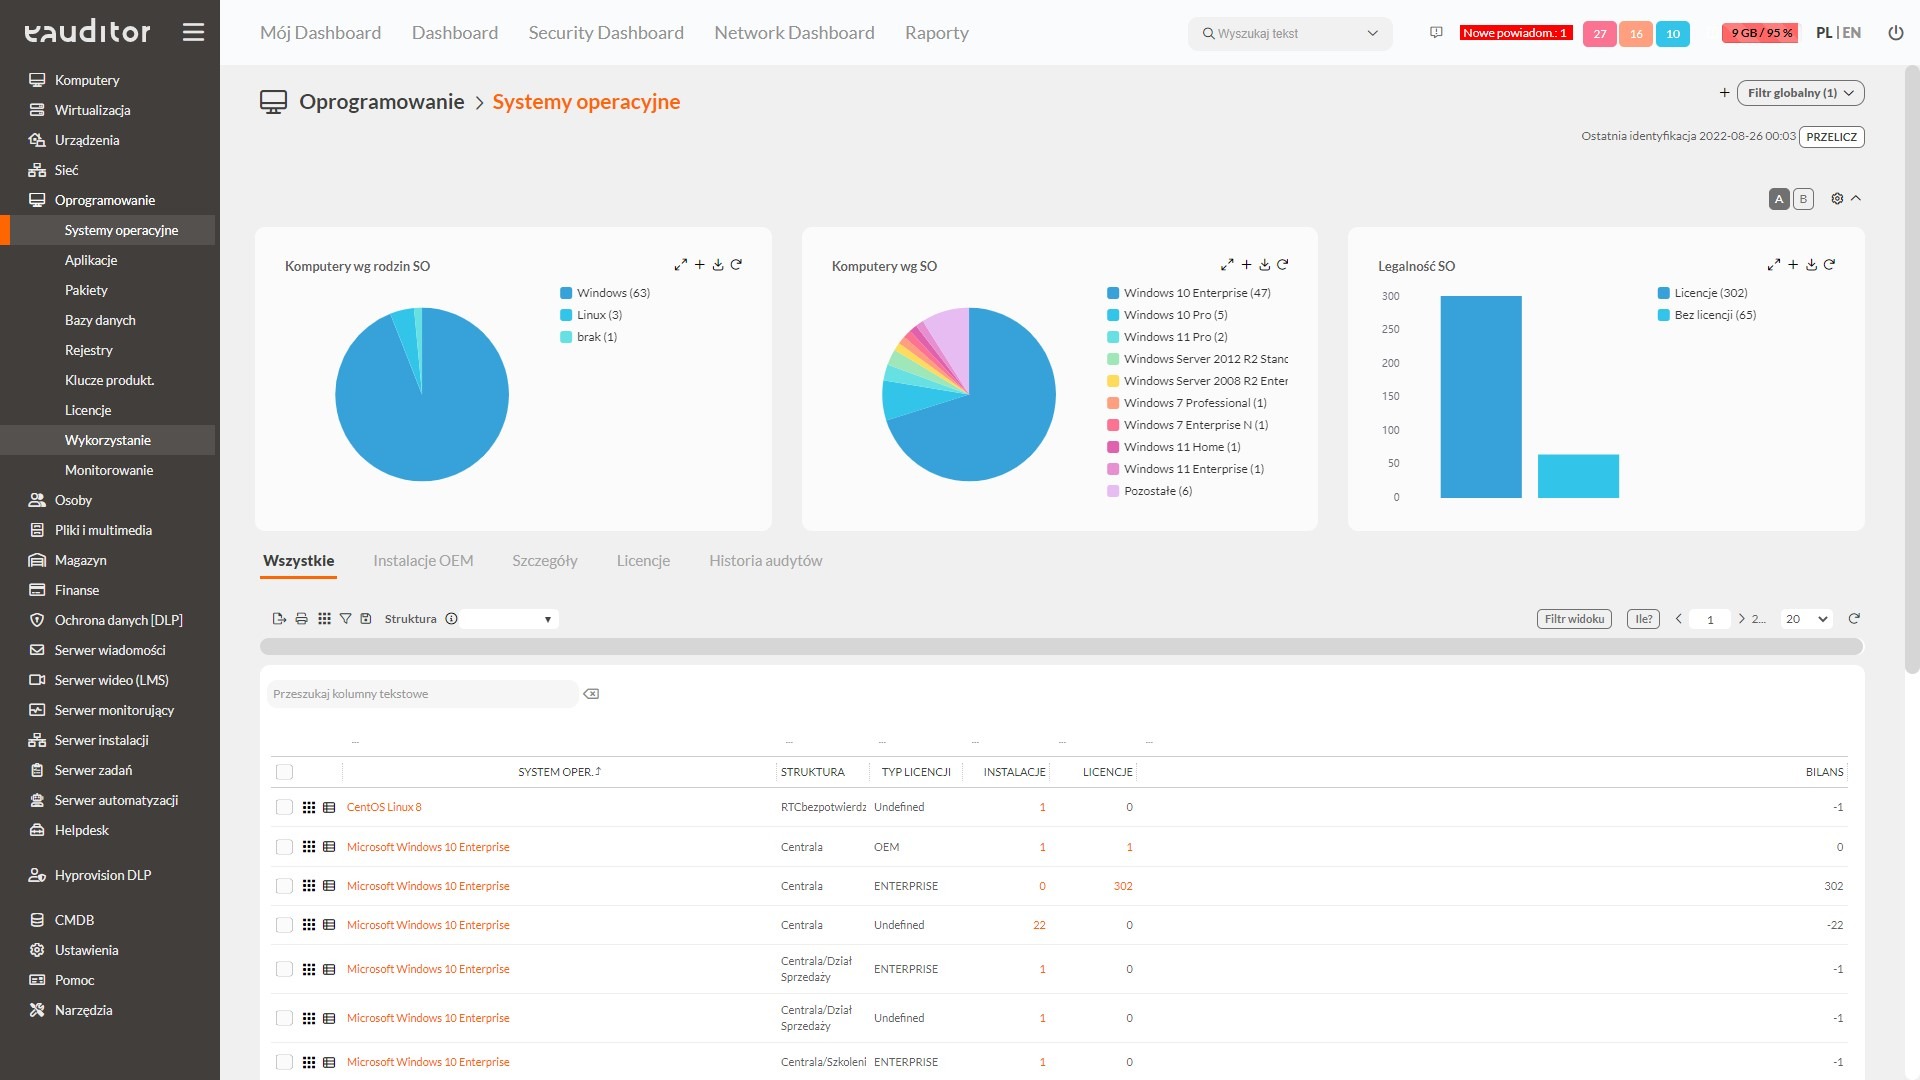Open Historia audytów tab
This screenshot has height=1080, width=1920.
coord(766,561)
